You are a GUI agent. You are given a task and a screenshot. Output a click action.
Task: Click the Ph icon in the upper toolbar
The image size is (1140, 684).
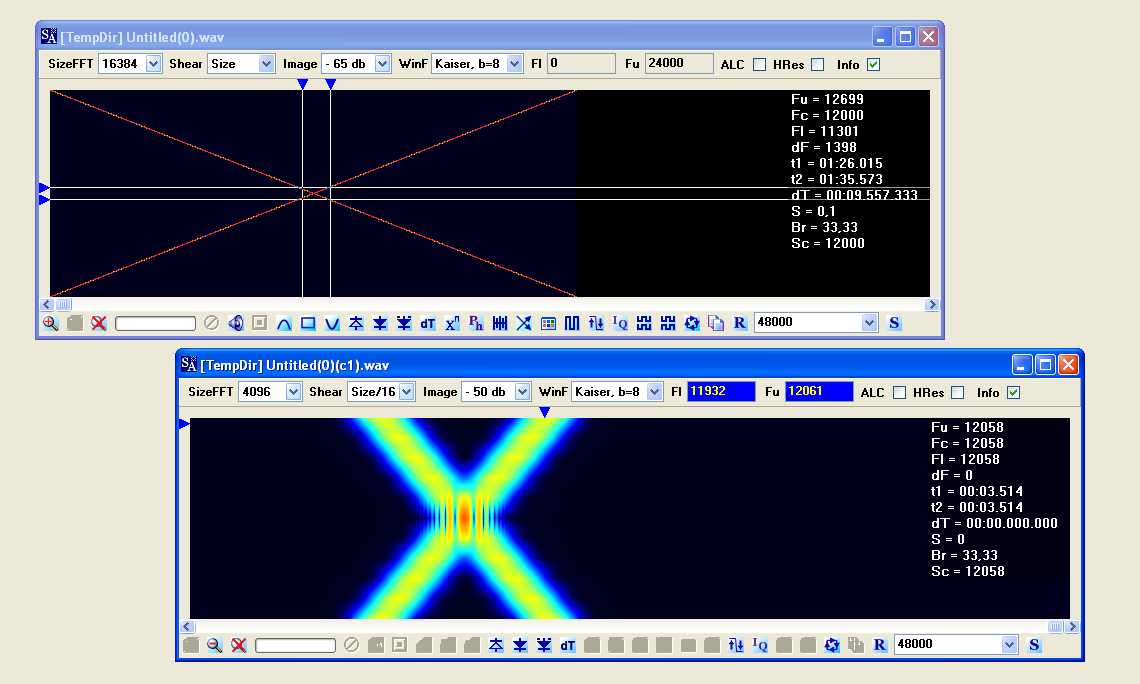click(476, 323)
